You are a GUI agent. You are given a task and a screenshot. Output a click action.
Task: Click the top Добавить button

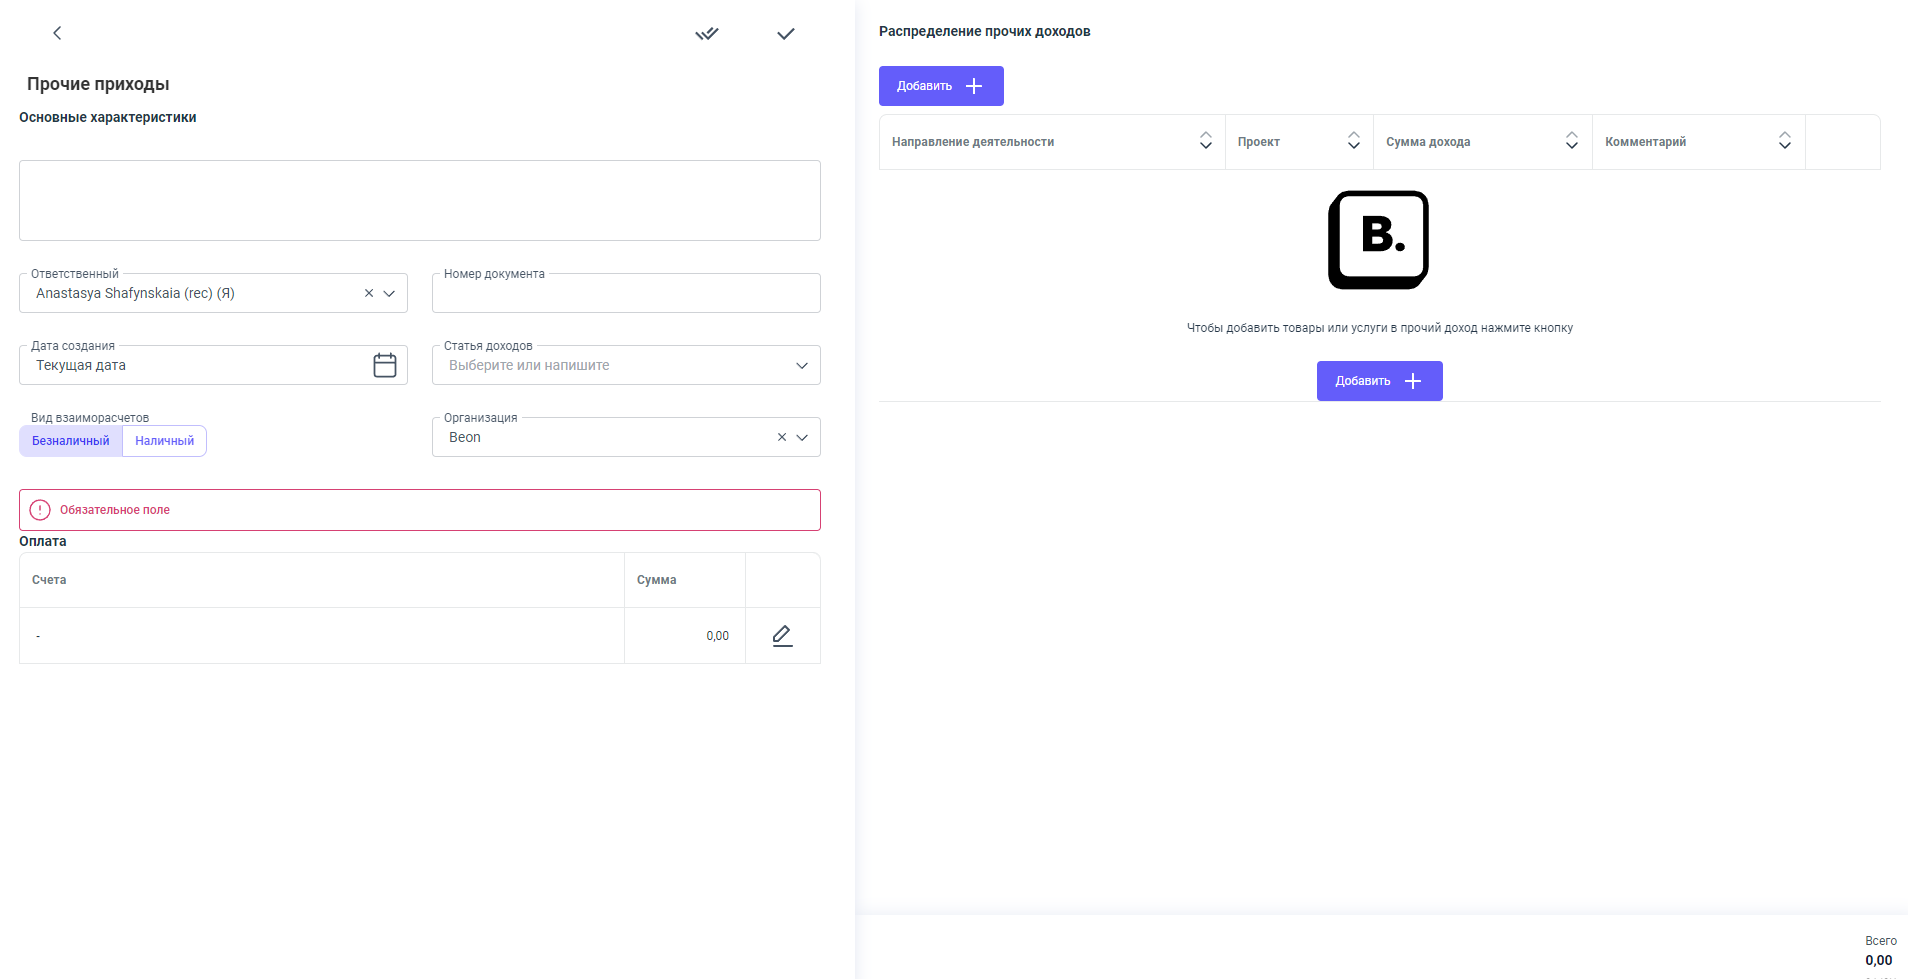click(x=940, y=86)
